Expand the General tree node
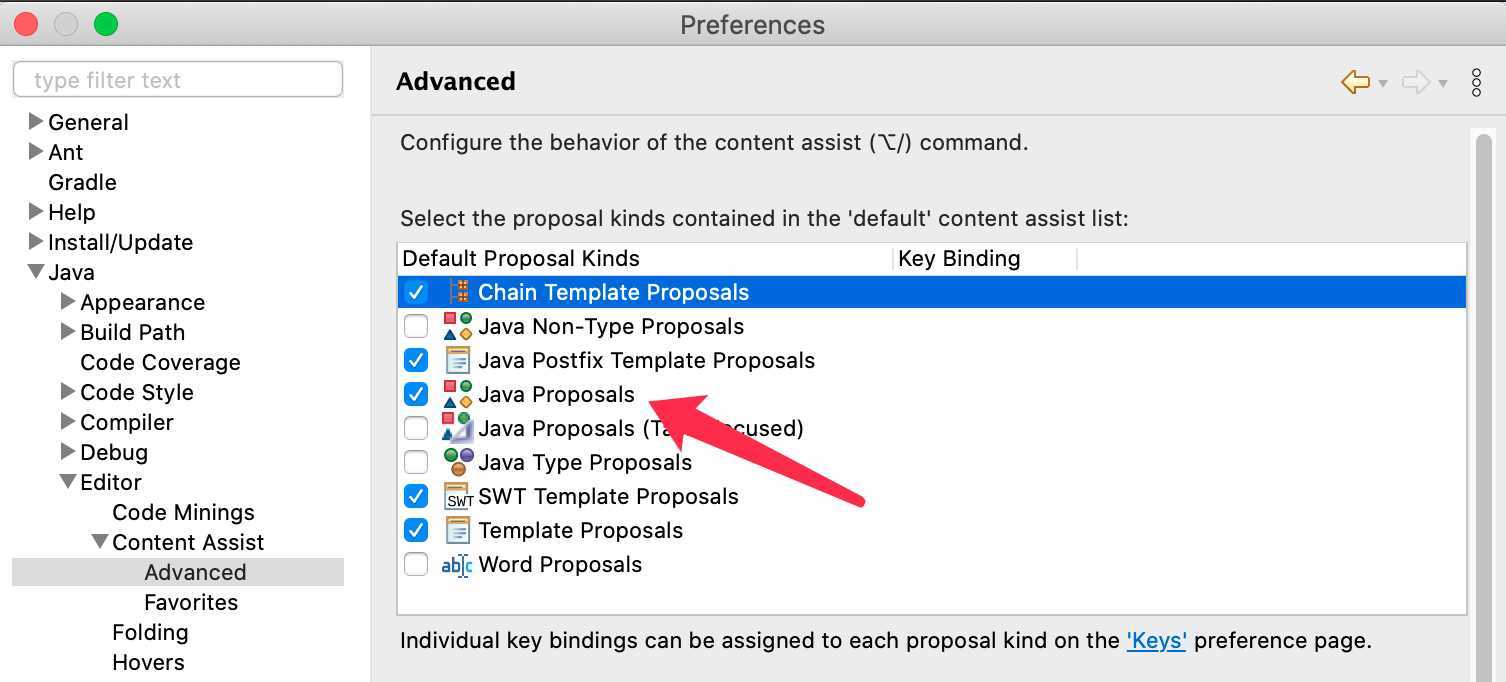The height and width of the screenshot is (682, 1506). [x=36, y=122]
